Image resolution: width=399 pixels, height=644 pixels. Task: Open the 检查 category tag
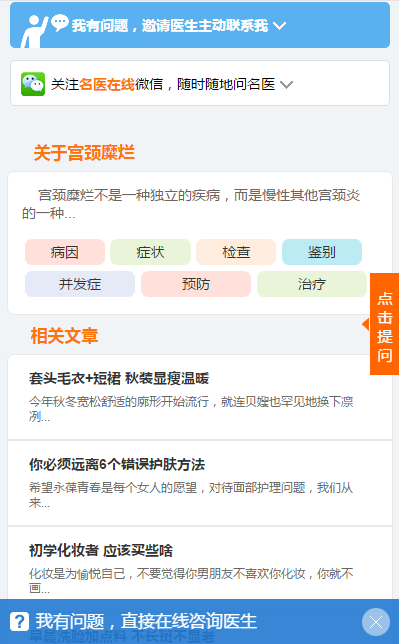point(236,252)
